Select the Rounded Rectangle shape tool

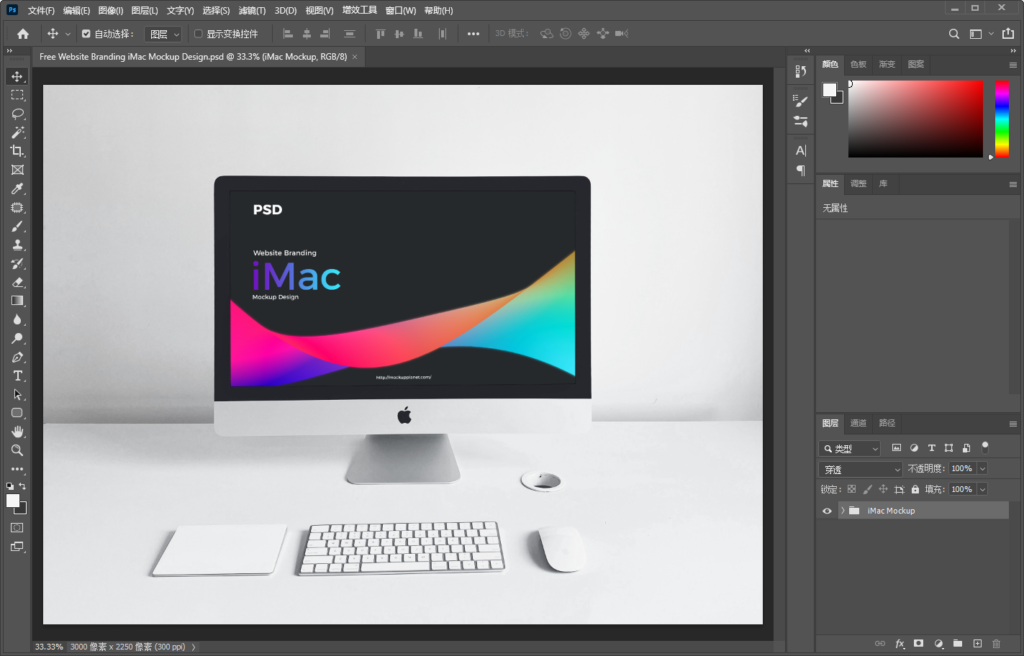tap(17, 413)
